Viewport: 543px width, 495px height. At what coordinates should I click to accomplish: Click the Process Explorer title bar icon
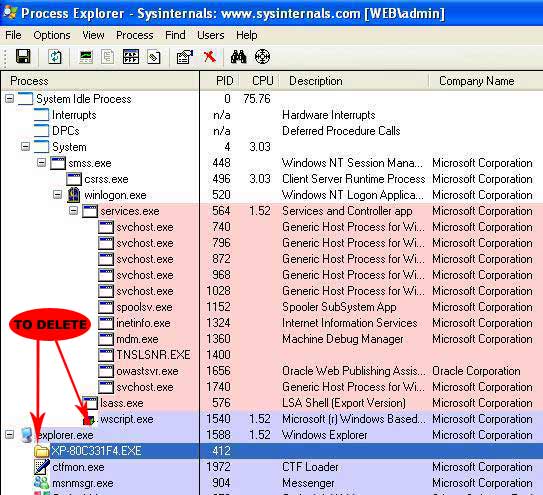10,12
